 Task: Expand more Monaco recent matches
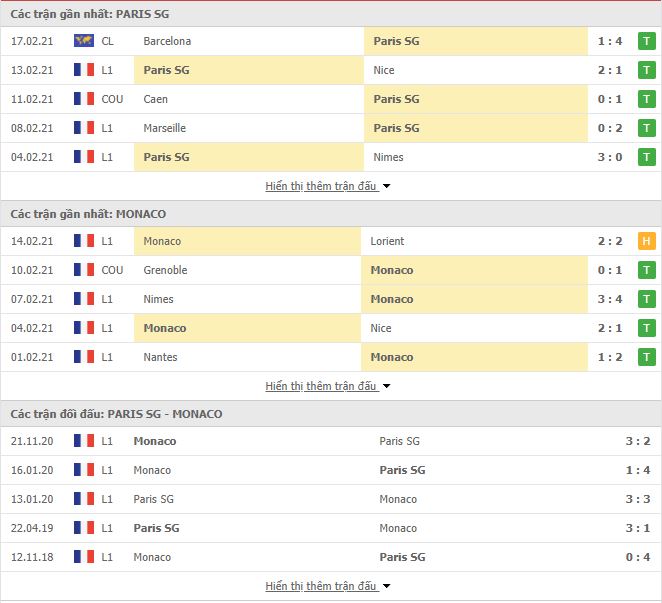pos(327,386)
